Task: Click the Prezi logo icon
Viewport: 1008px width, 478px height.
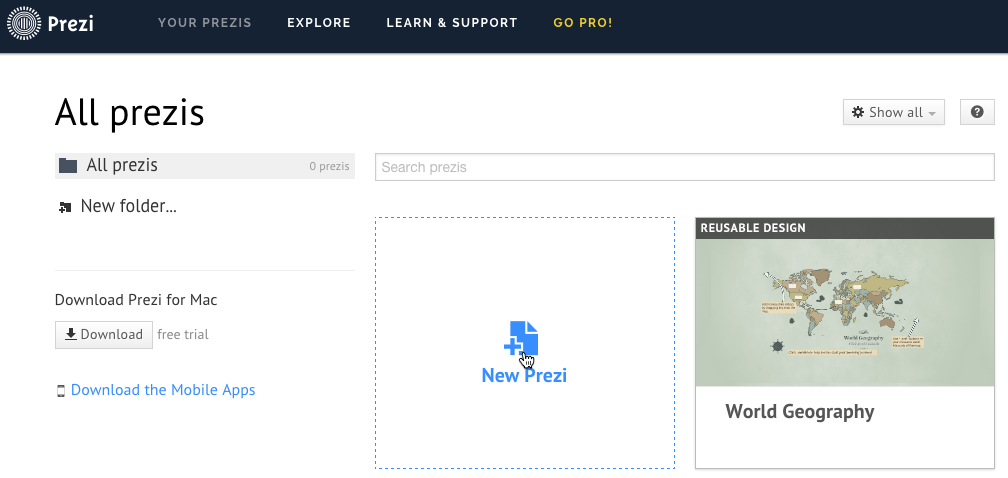Action: coord(24,23)
